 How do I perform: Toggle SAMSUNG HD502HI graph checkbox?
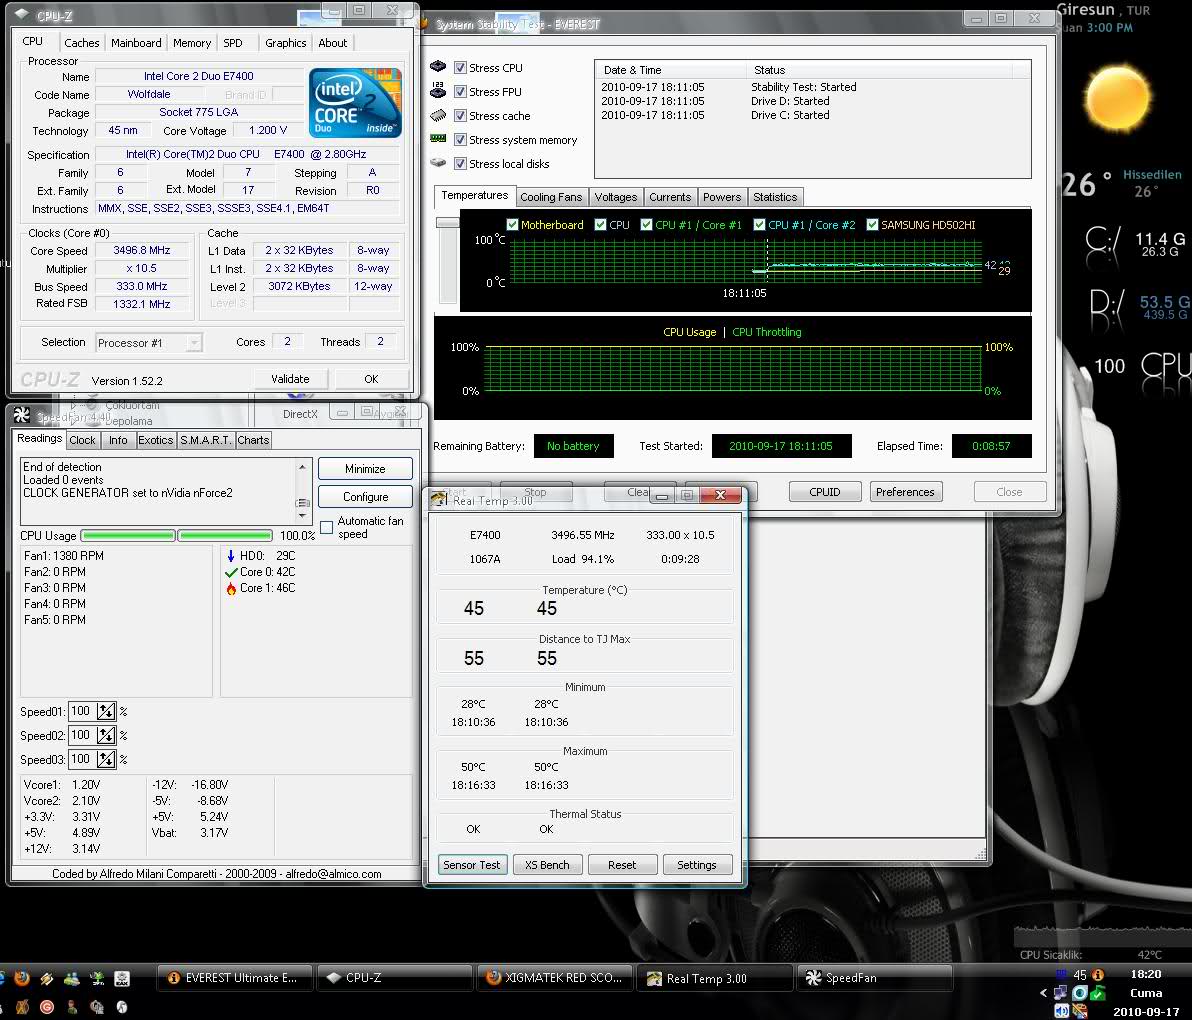pyautogui.click(x=872, y=225)
